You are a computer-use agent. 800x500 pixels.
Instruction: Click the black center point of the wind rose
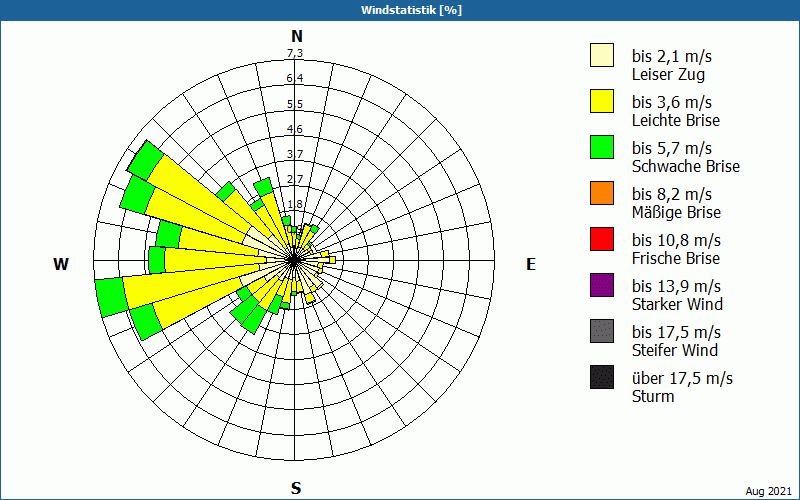click(x=294, y=261)
